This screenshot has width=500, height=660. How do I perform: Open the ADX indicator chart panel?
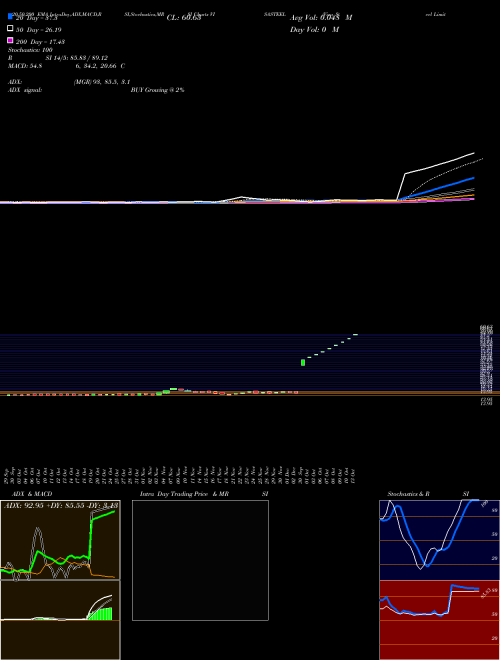pyautogui.click(x=60, y=540)
